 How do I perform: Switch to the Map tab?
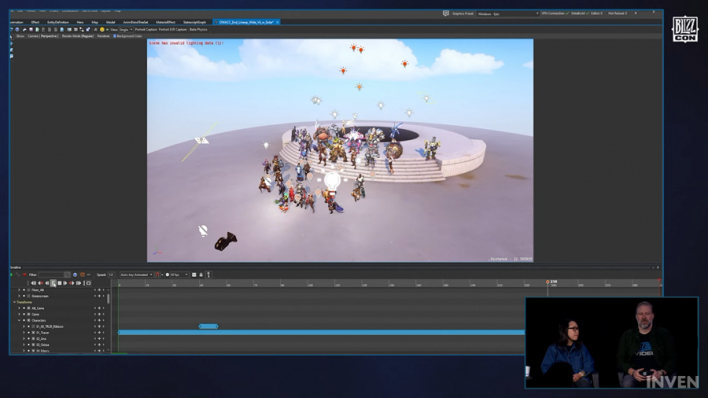pos(95,22)
